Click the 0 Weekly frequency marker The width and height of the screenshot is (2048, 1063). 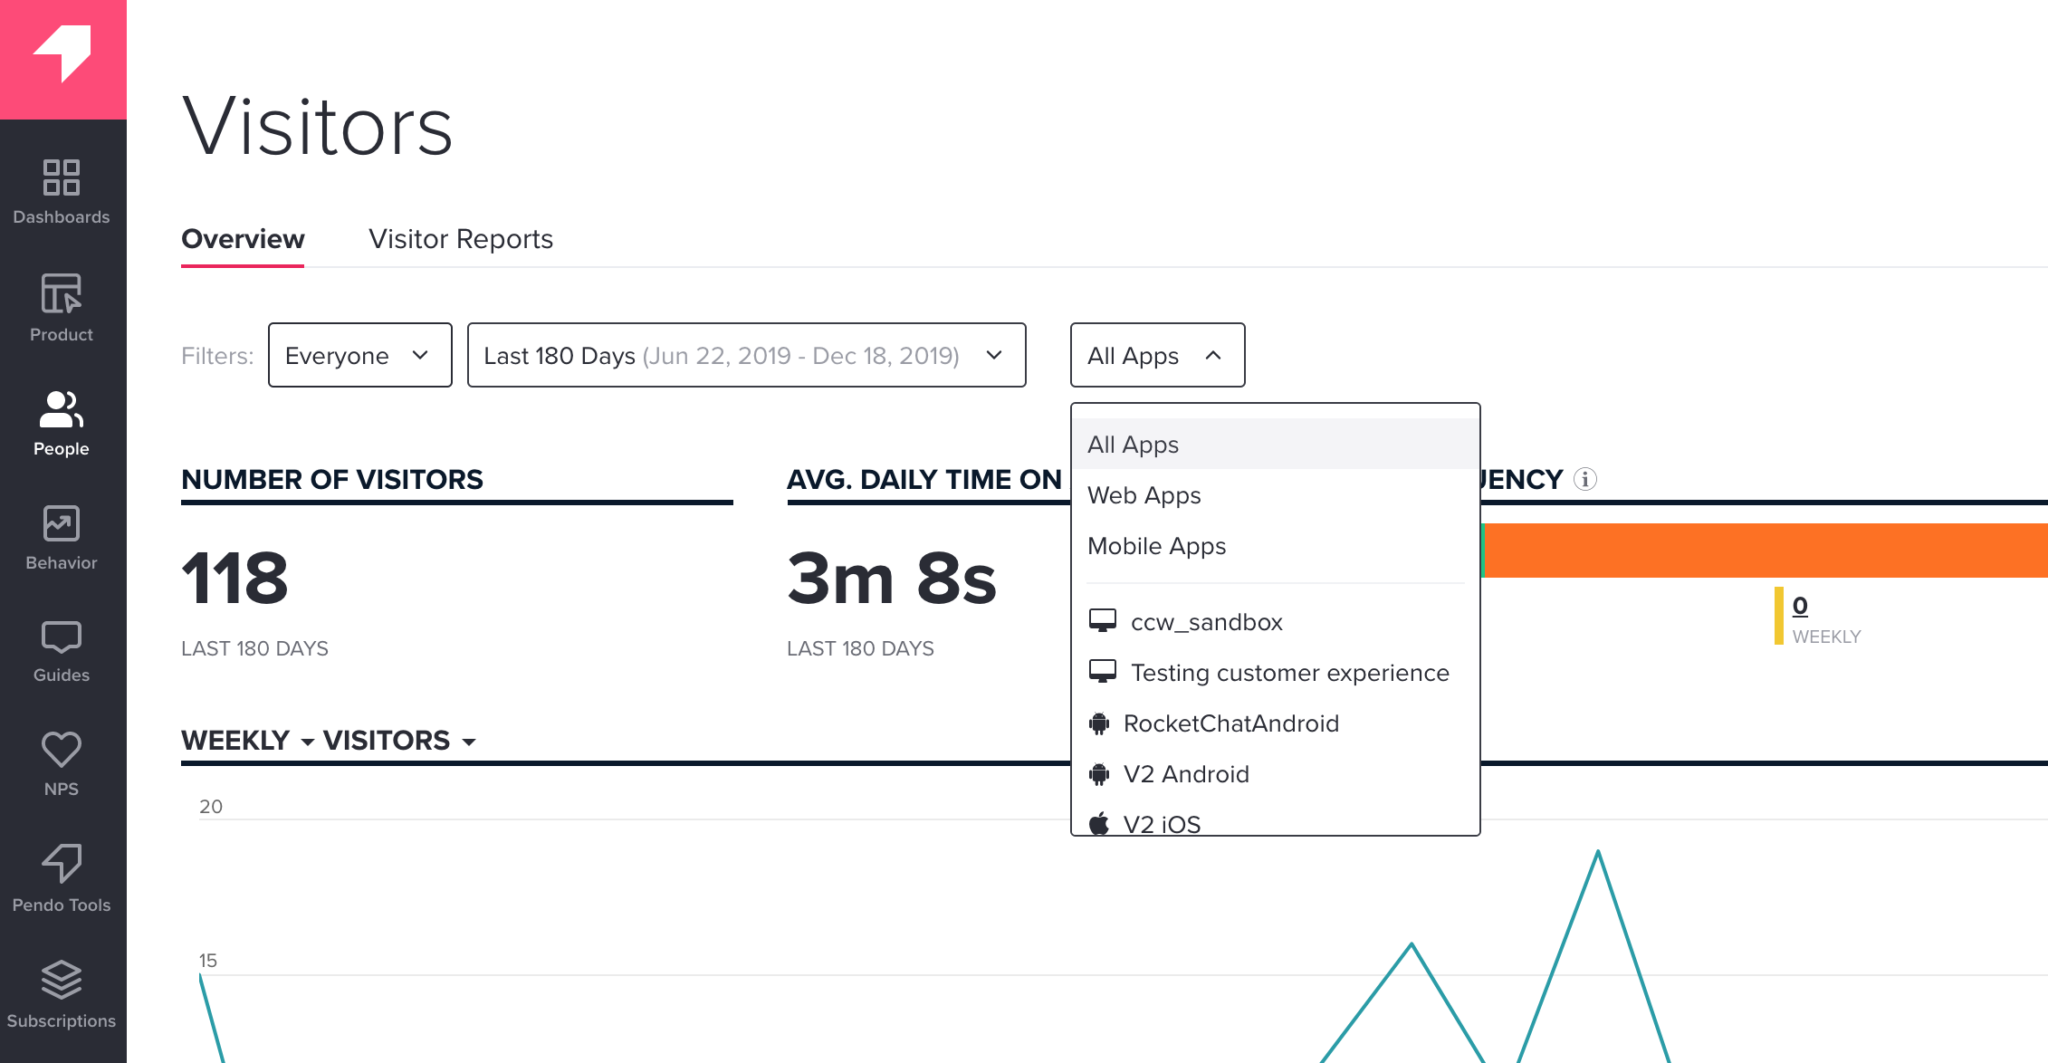1798,605
